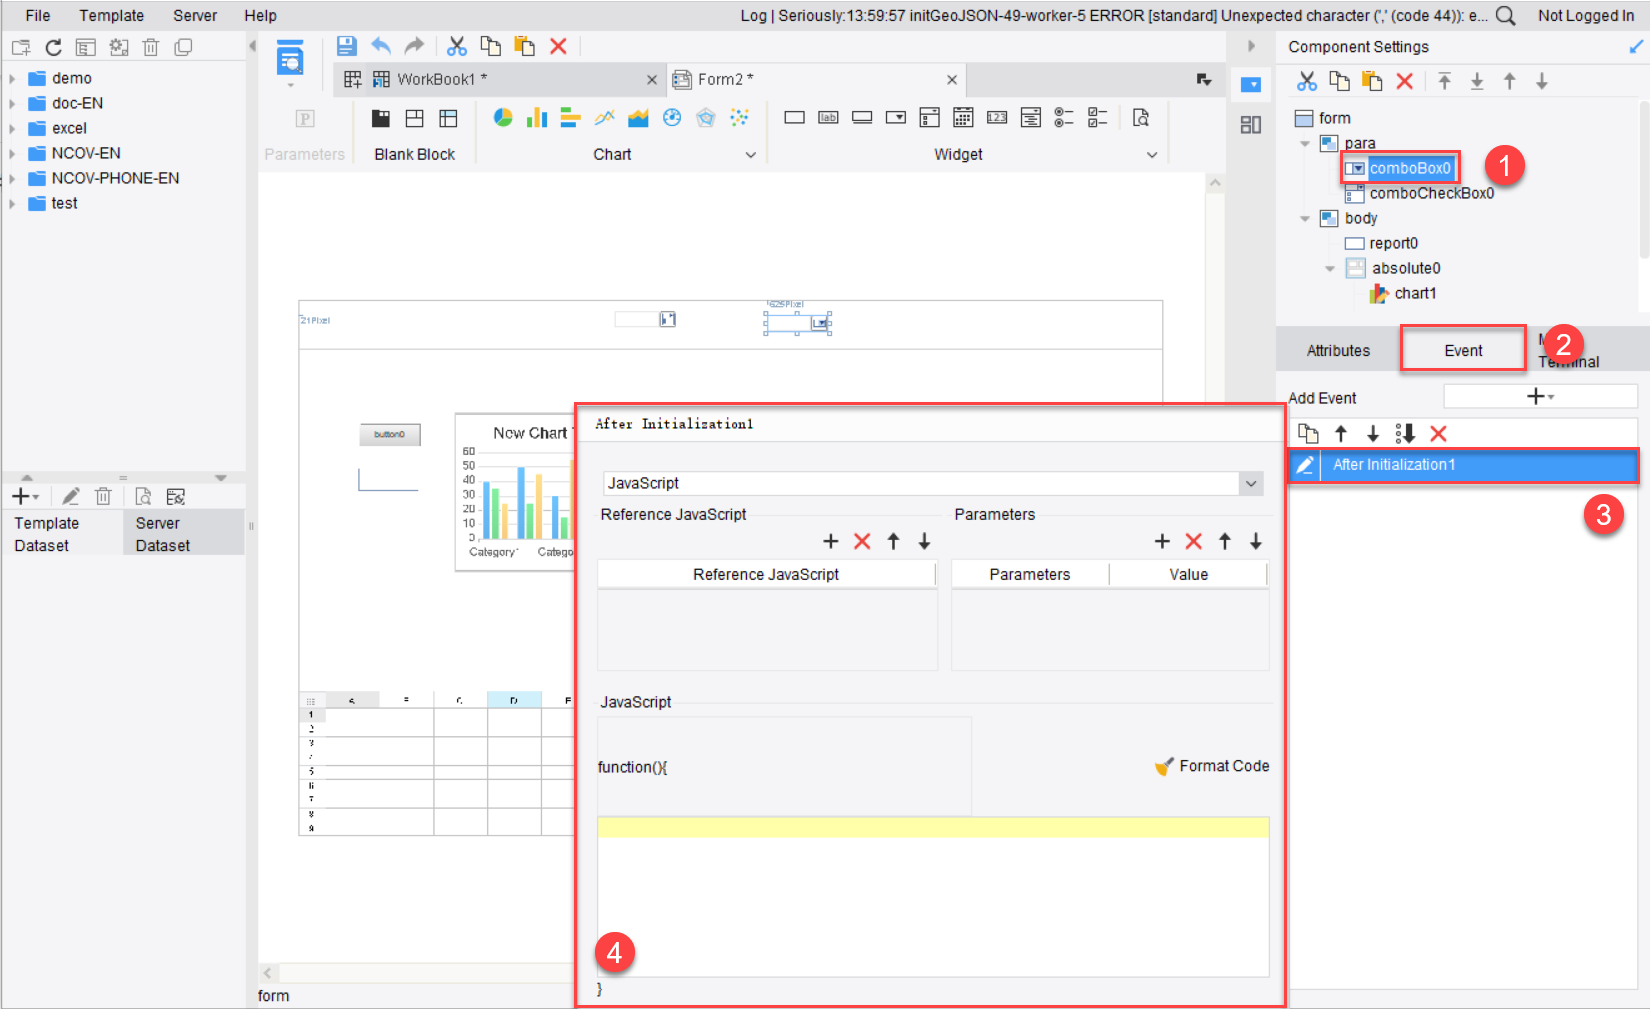Viewport: 1650px width, 1009px height.
Task: Add a Reference JavaScript with plus icon
Action: coord(830,541)
